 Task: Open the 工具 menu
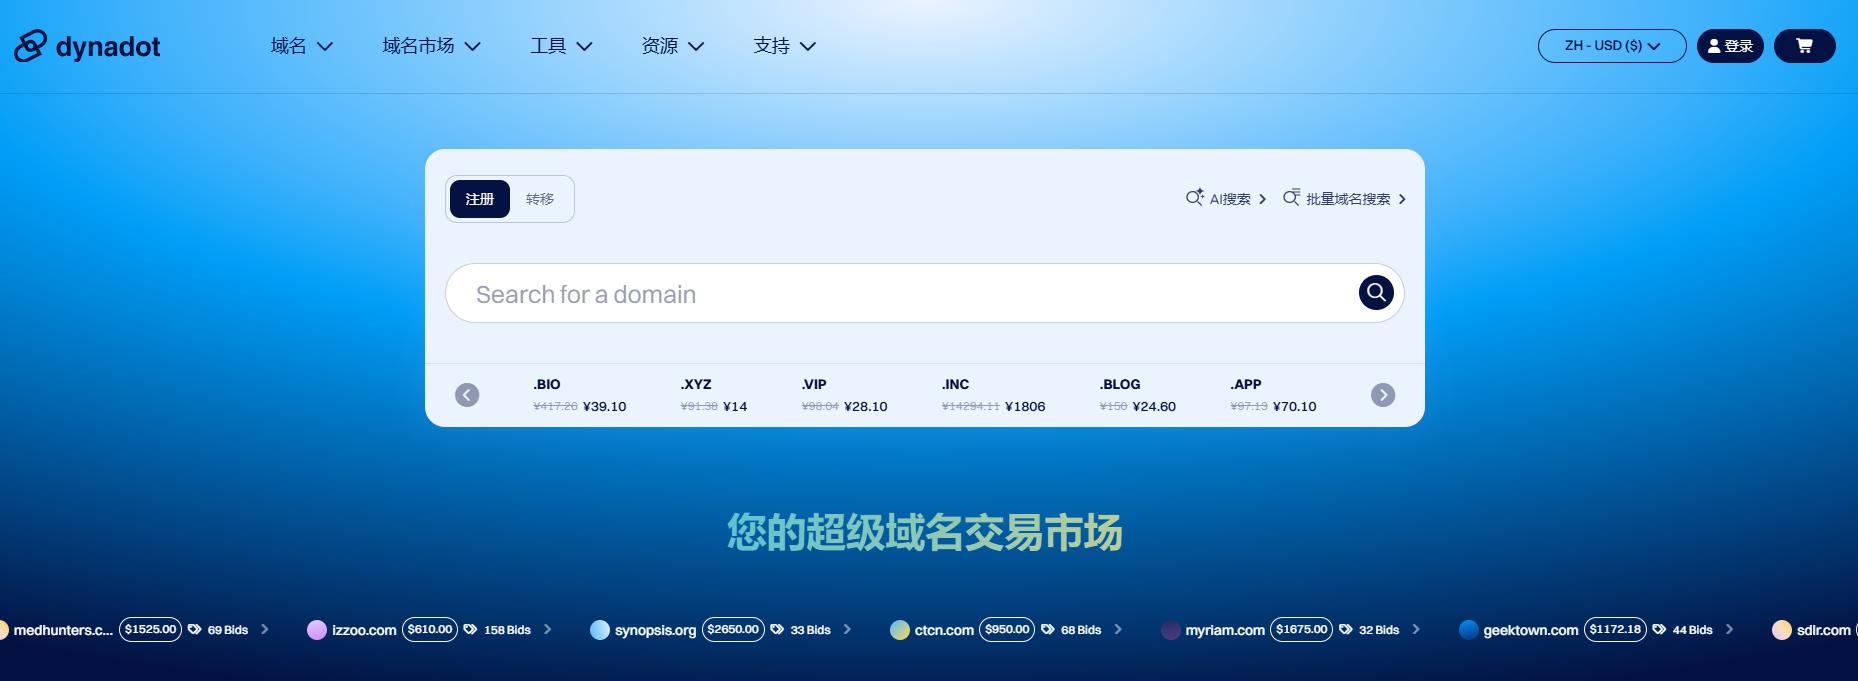[561, 46]
